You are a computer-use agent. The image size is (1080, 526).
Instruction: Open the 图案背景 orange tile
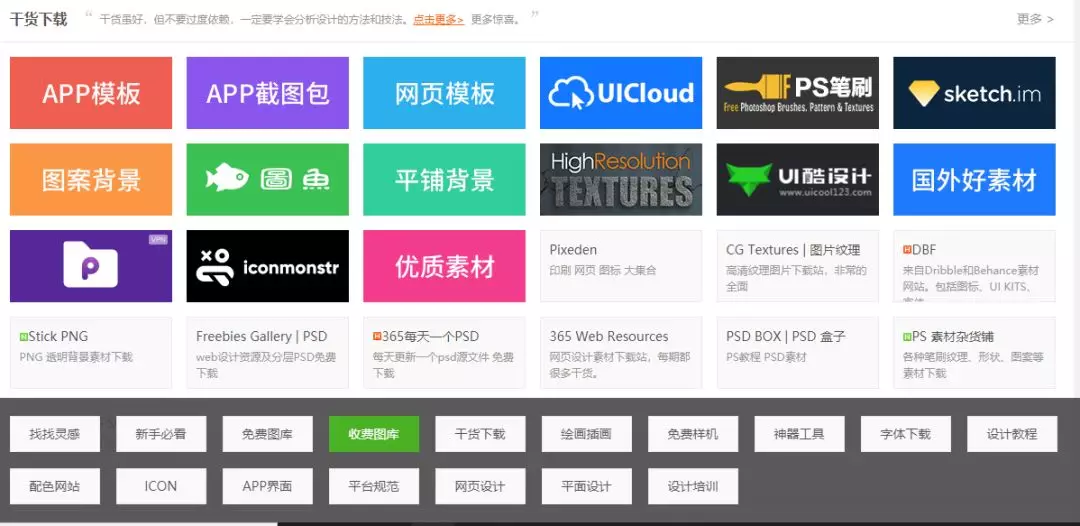tap(91, 180)
